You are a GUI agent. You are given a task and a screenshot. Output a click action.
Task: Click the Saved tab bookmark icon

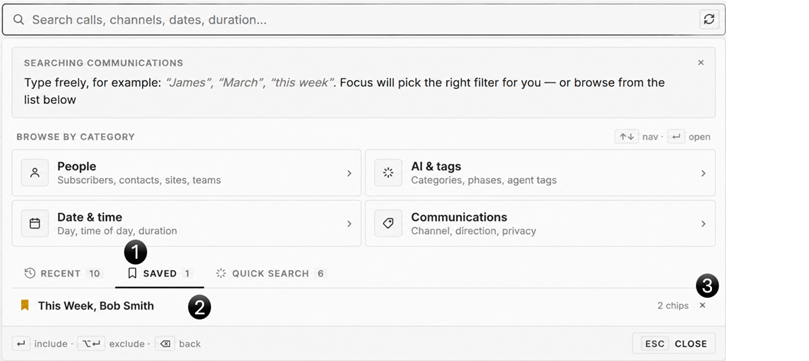click(x=132, y=273)
